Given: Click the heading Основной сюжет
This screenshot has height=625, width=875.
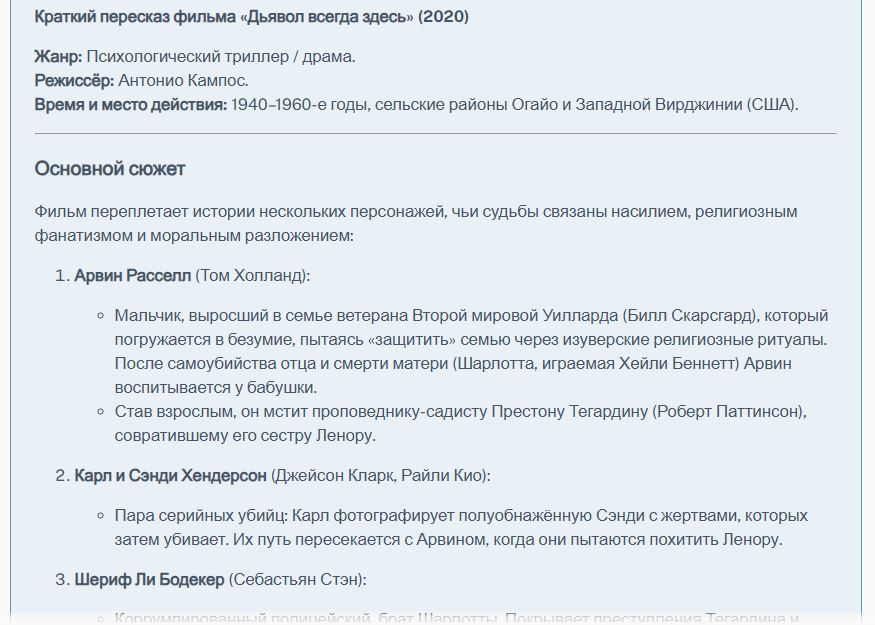Looking at the screenshot, I should coord(110,169).
